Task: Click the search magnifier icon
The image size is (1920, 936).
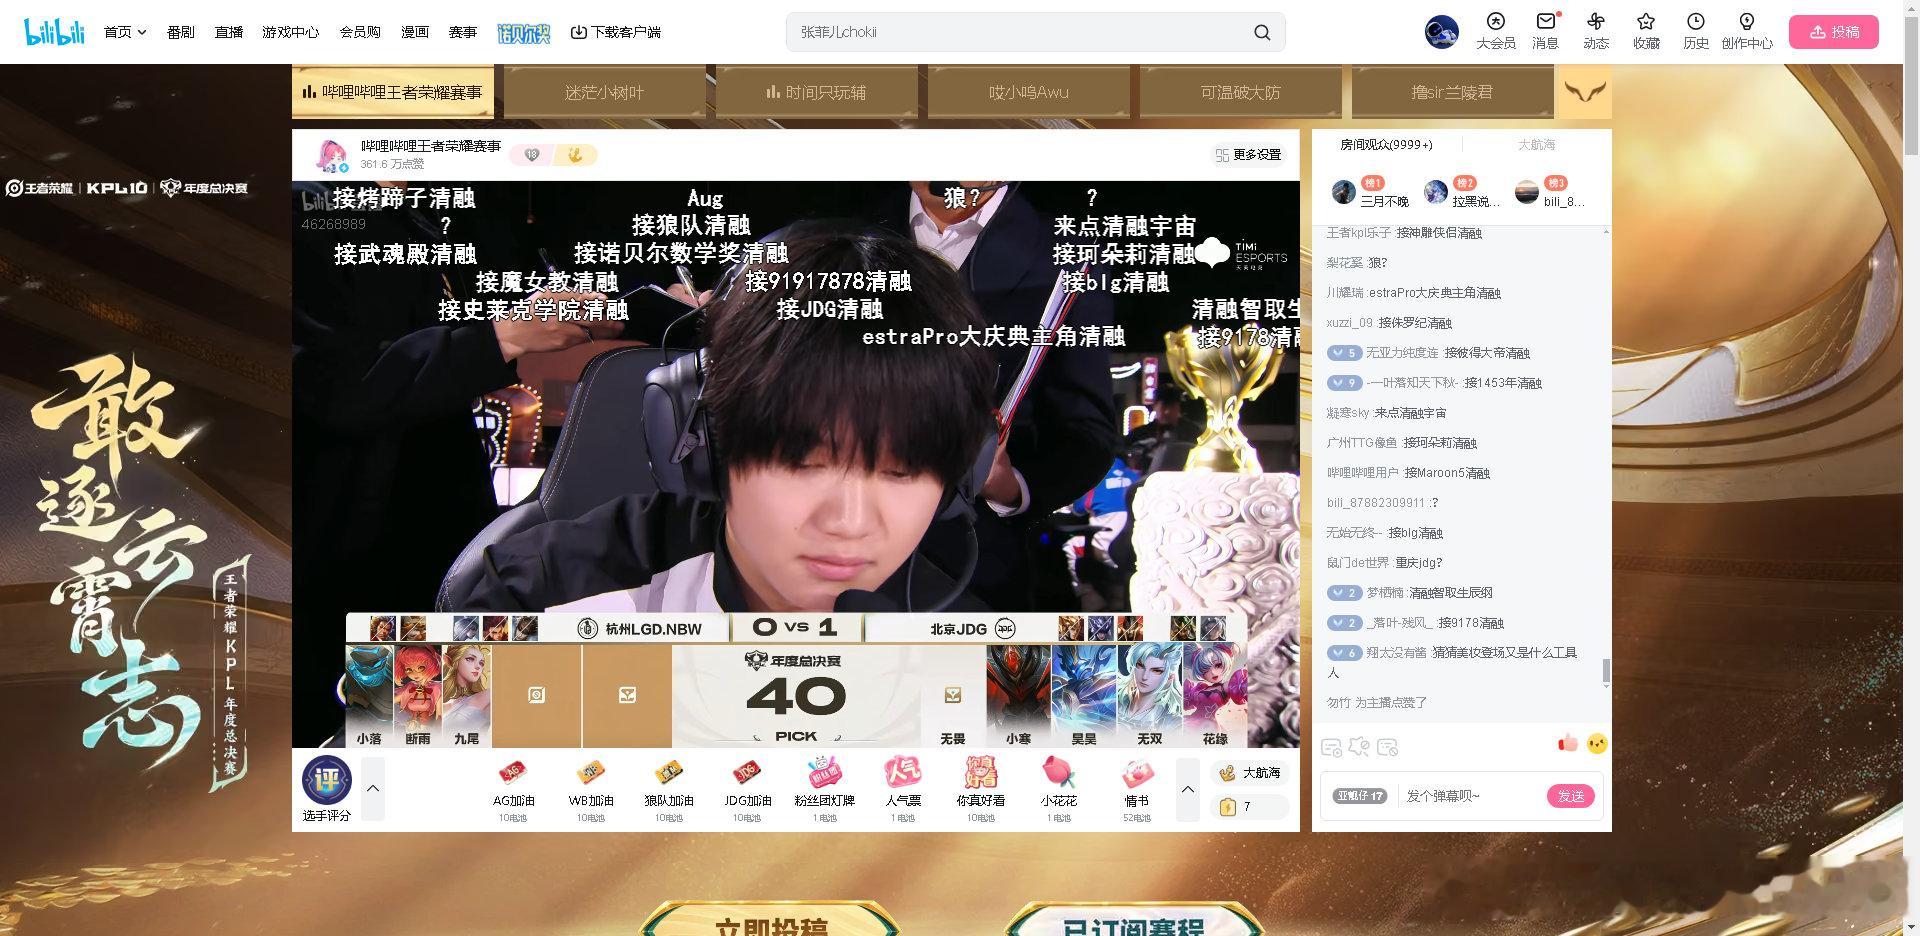Action: [x=1262, y=32]
